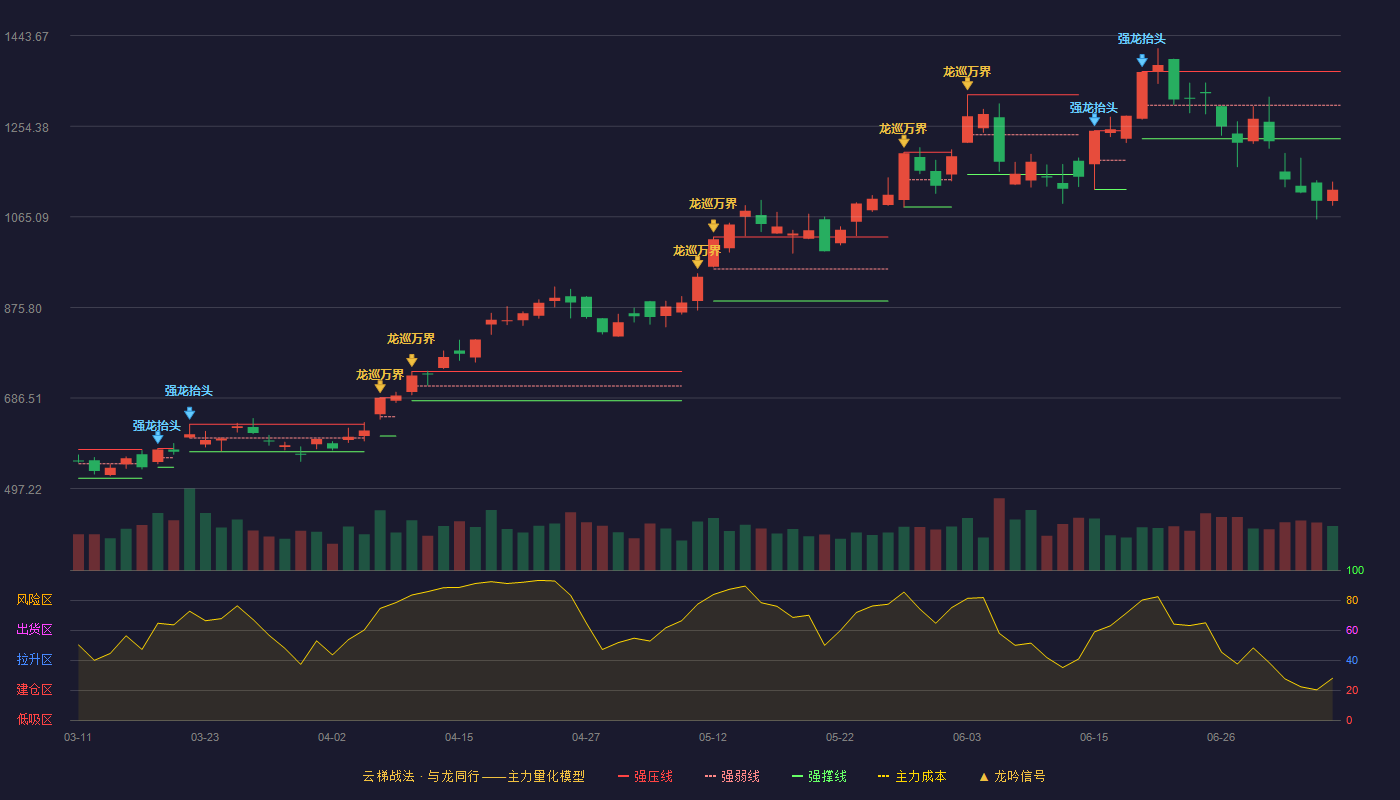Click the indicator scale value 60
Image resolution: width=1400 pixels, height=800 pixels.
1352,630
